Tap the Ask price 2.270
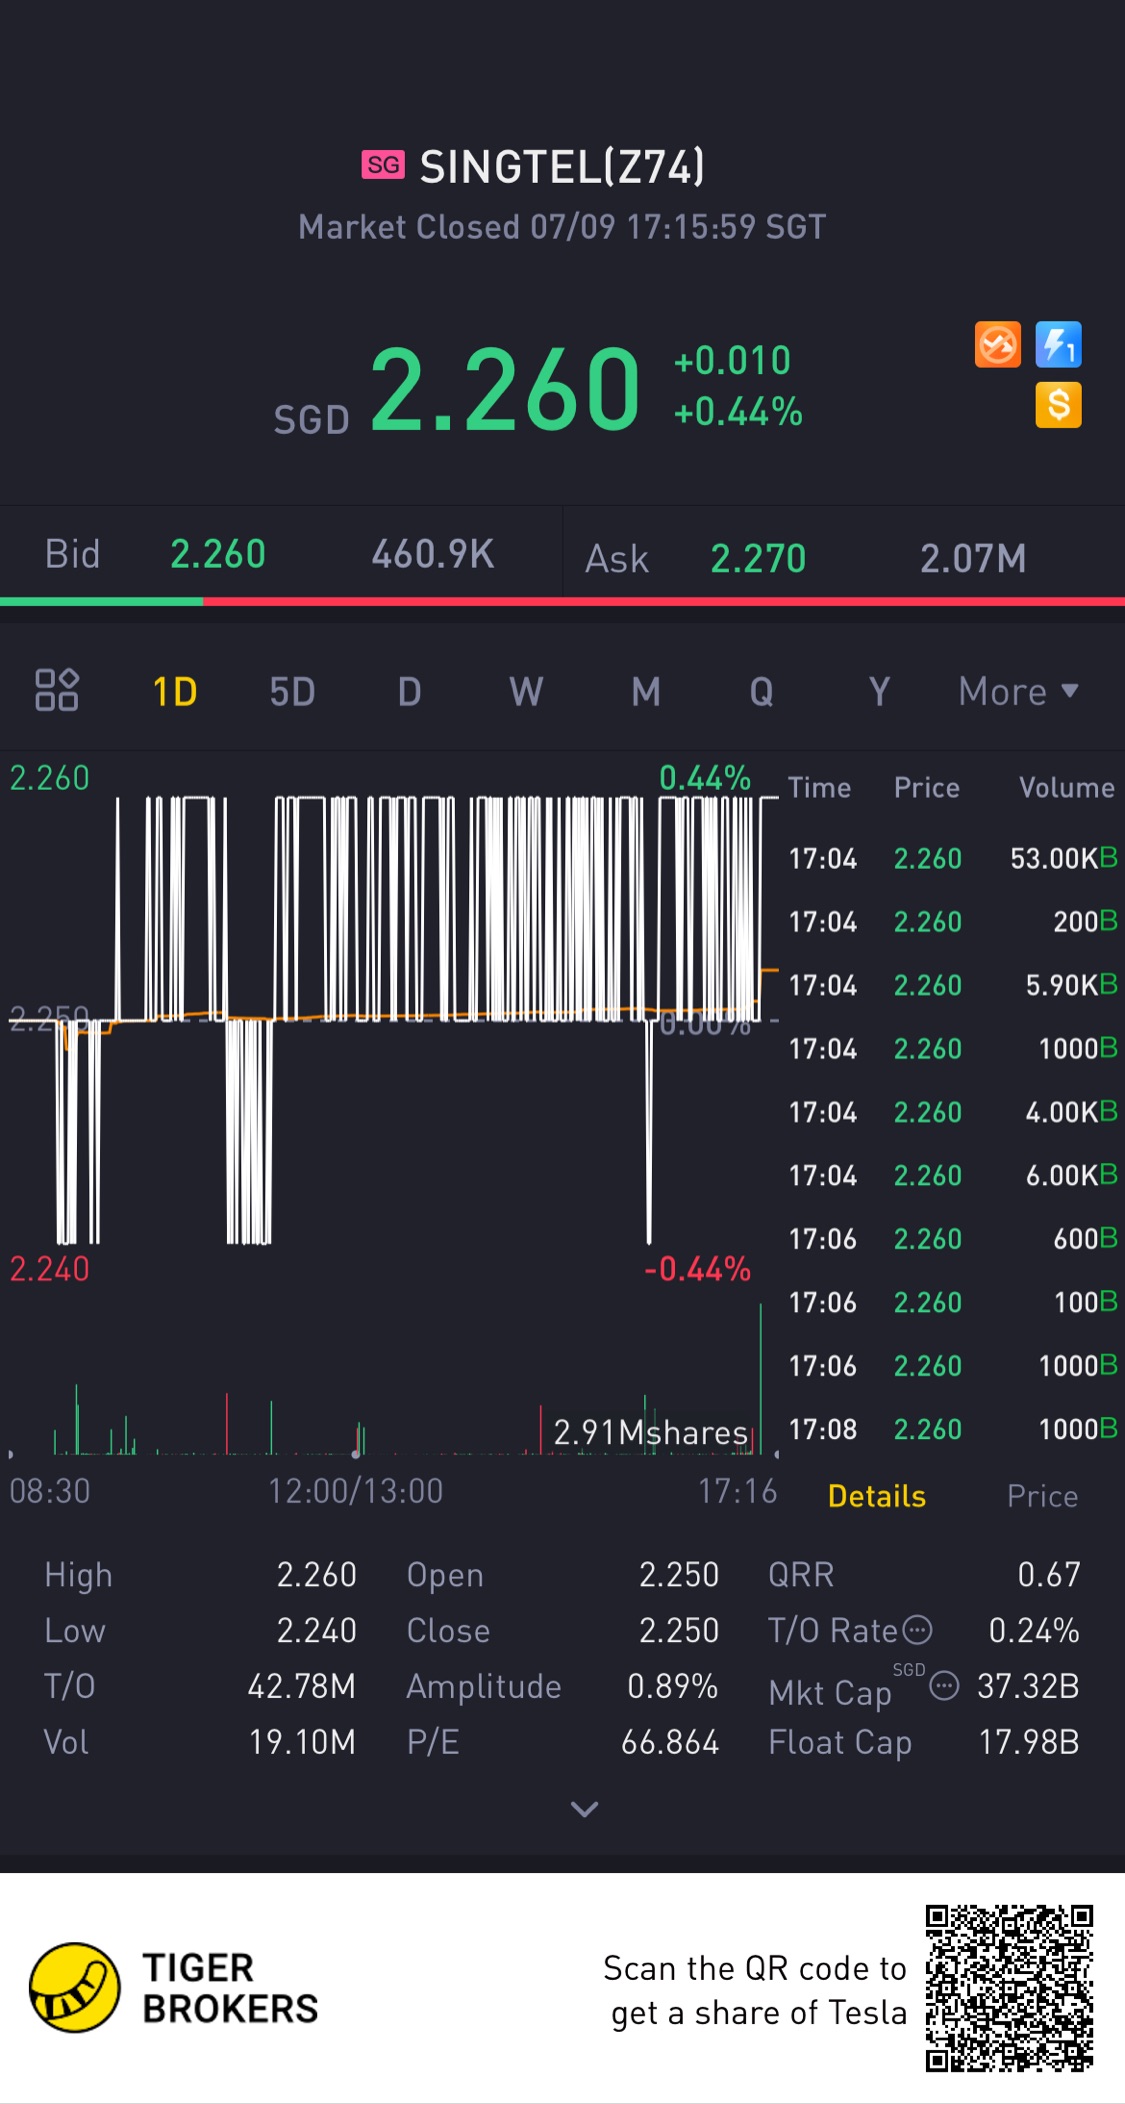The image size is (1125, 2104). 758,558
